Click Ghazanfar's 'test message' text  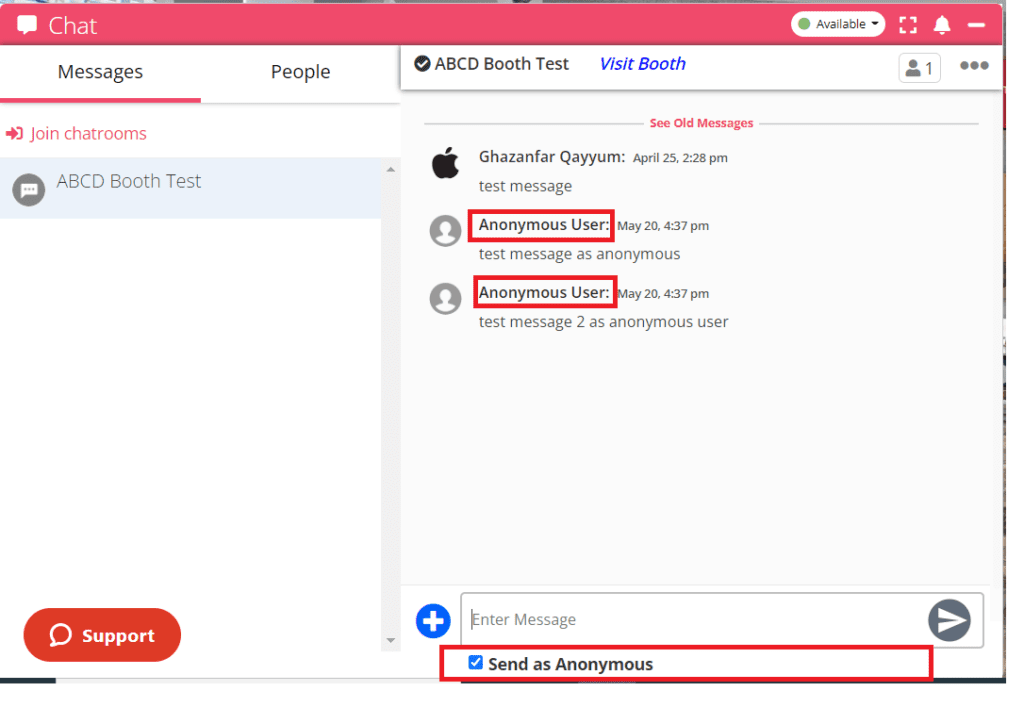tap(525, 186)
